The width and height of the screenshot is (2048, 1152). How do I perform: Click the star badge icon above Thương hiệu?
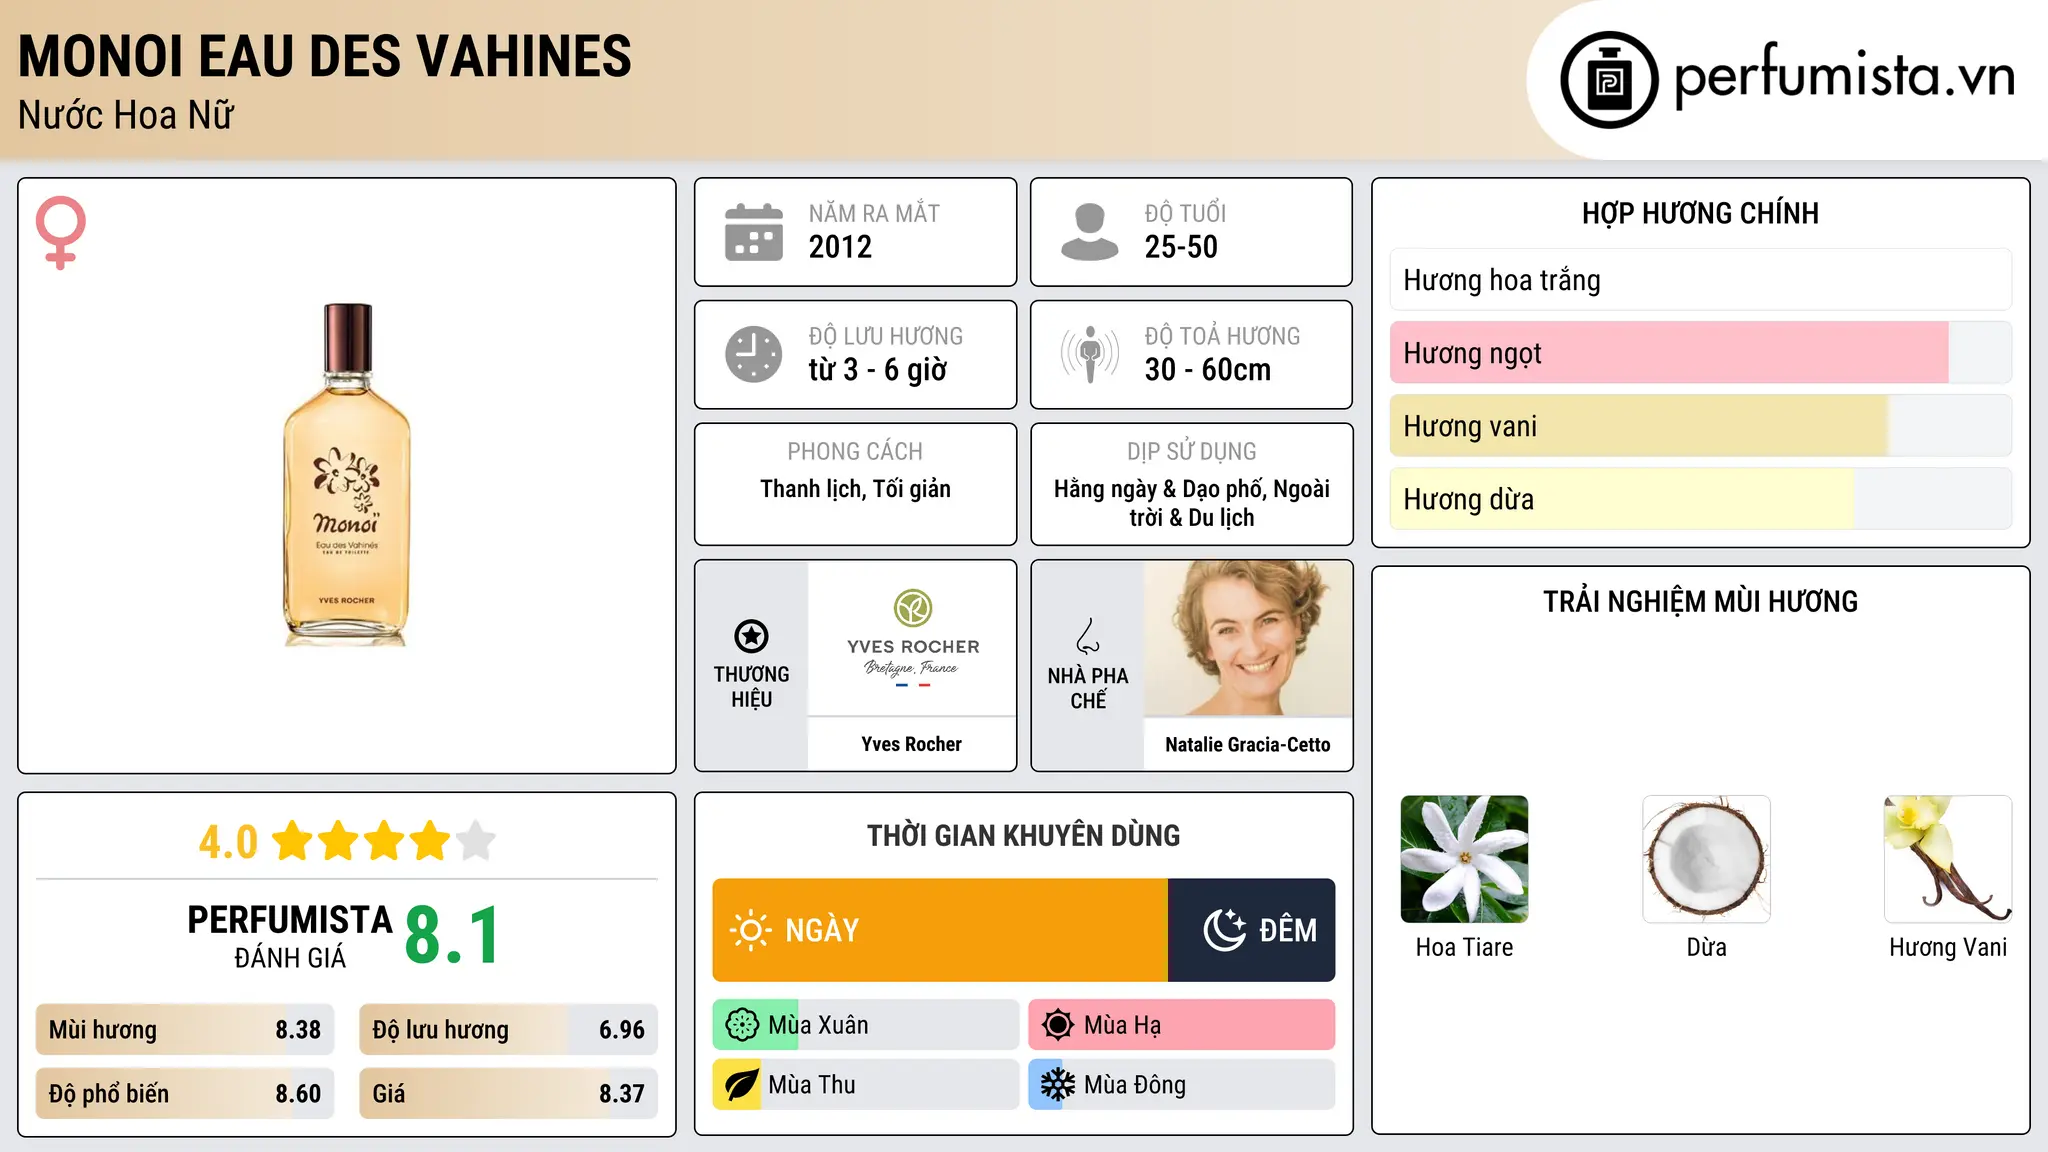point(751,636)
